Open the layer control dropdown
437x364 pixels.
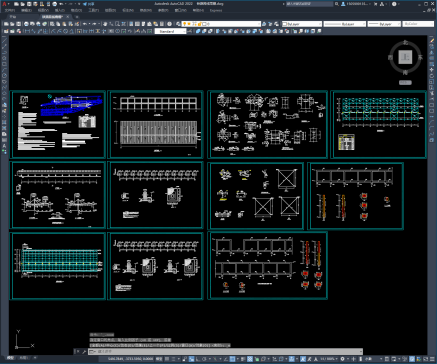(221, 24)
